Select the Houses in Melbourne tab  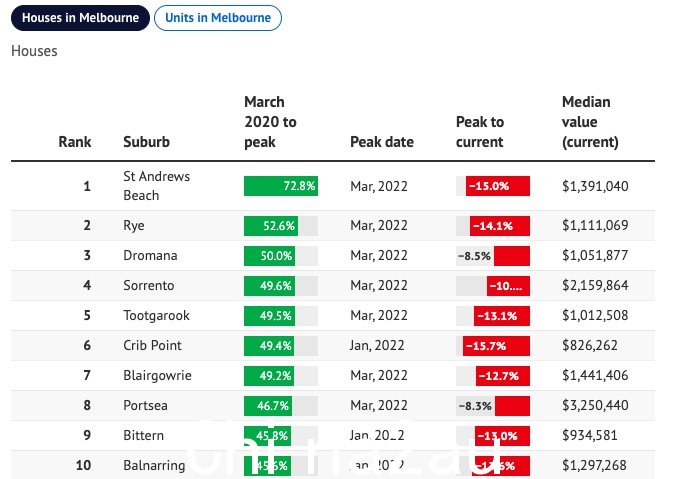tap(80, 18)
